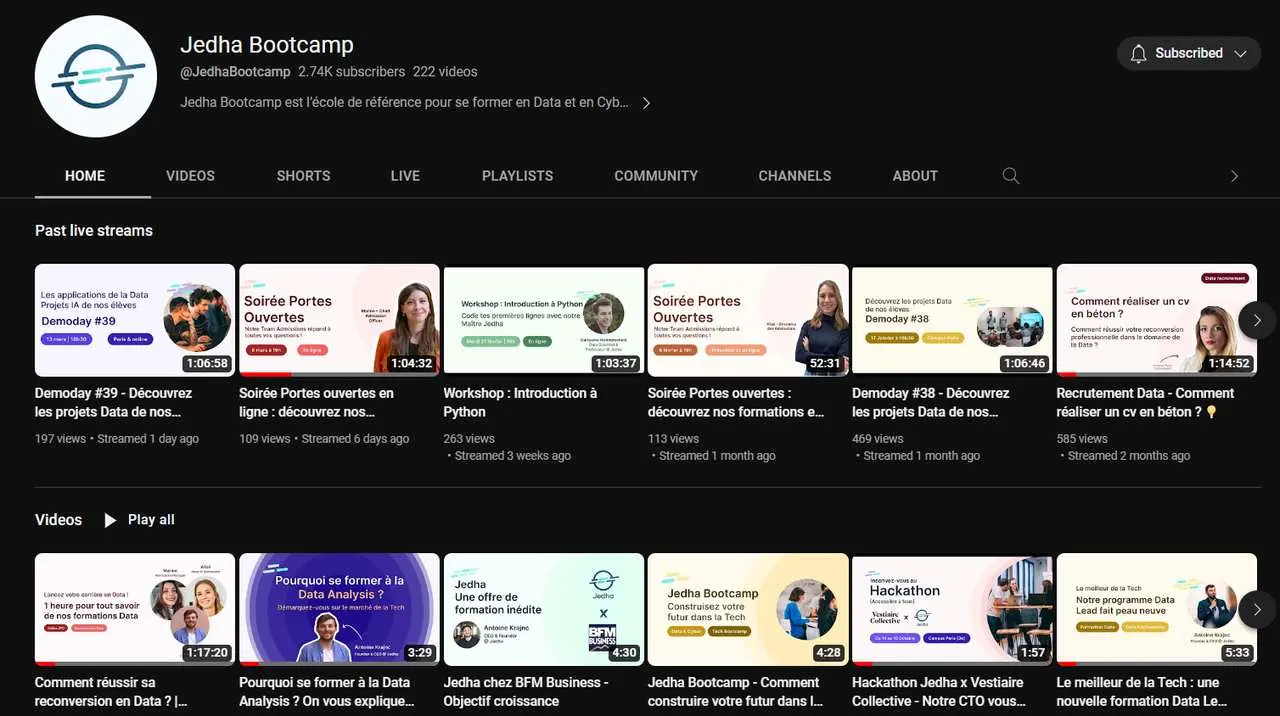Viewport: 1280px width, 716px height.
Task: Click '197 views • Streamed 1 day ago'
Action: click(x=117, y=439)
